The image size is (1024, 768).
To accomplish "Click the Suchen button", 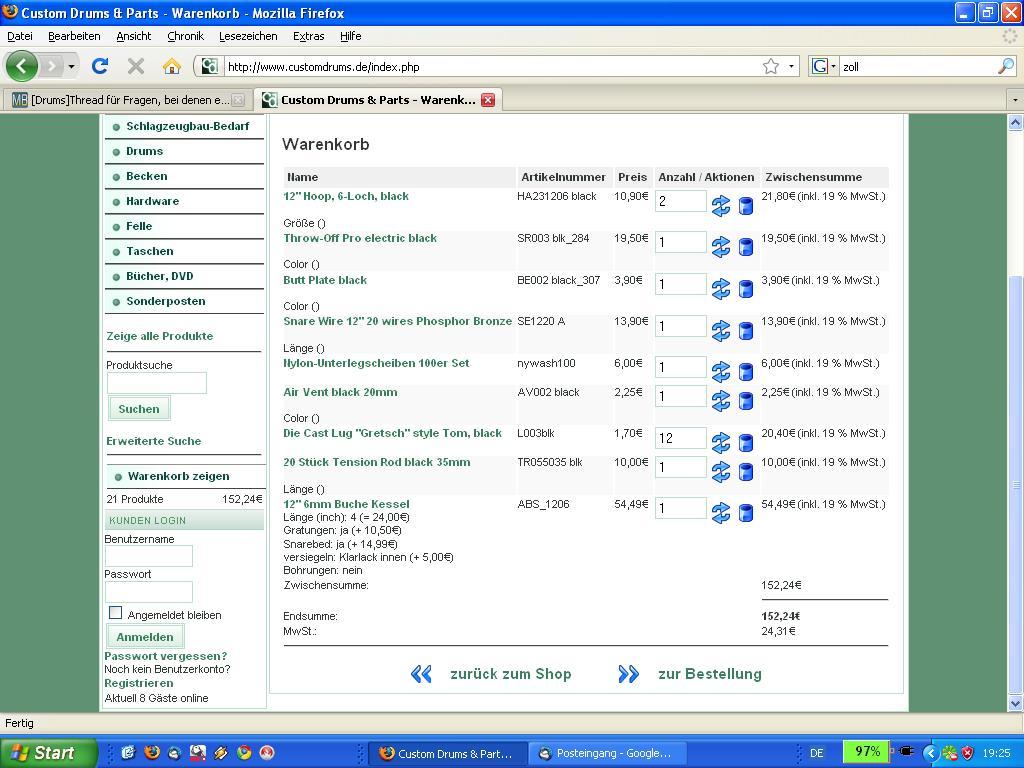I will coord(138,409).
